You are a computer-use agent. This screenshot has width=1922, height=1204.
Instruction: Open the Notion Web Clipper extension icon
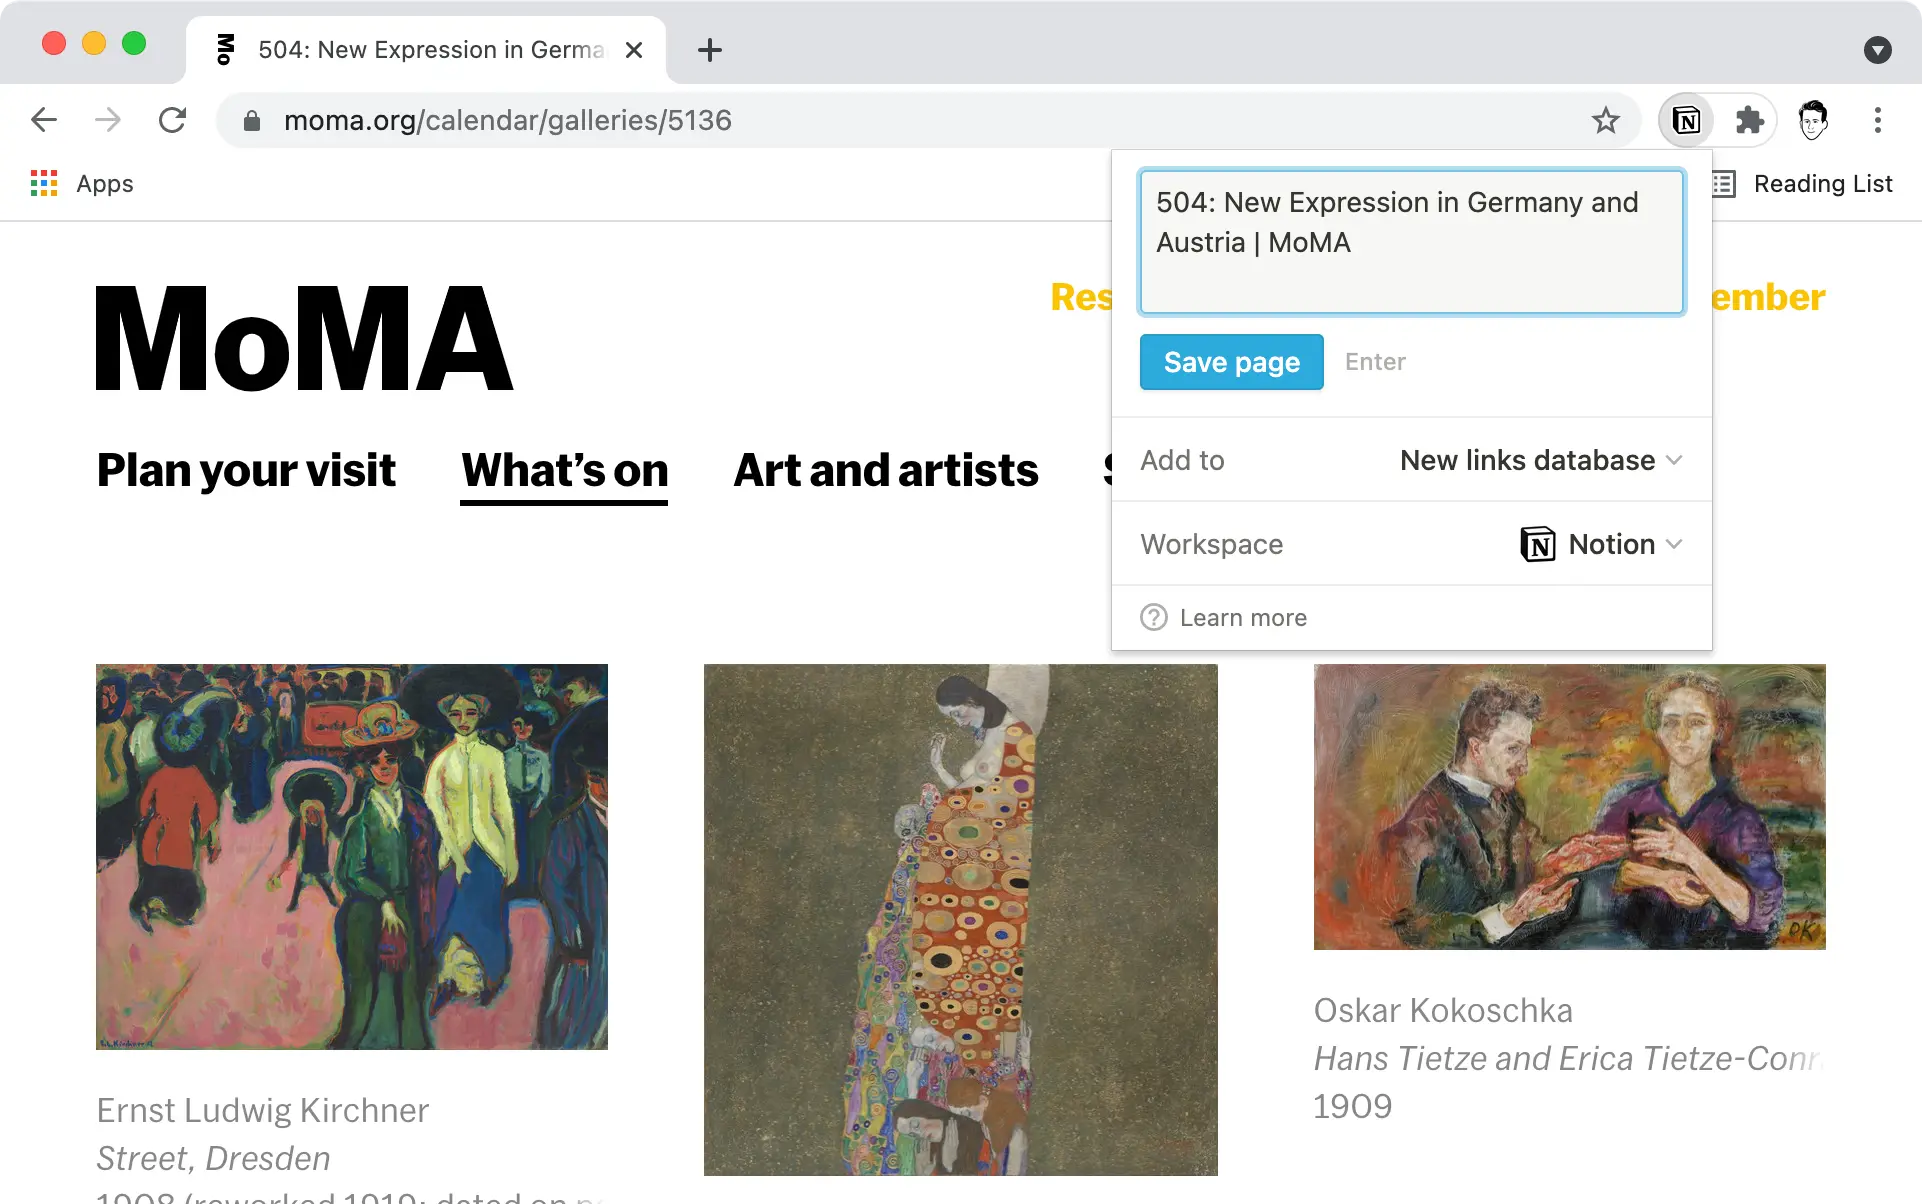tap(1685, 120)
